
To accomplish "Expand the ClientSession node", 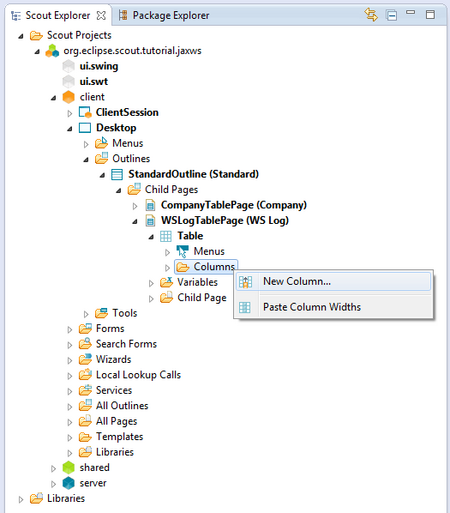I will tap(69, 113).
